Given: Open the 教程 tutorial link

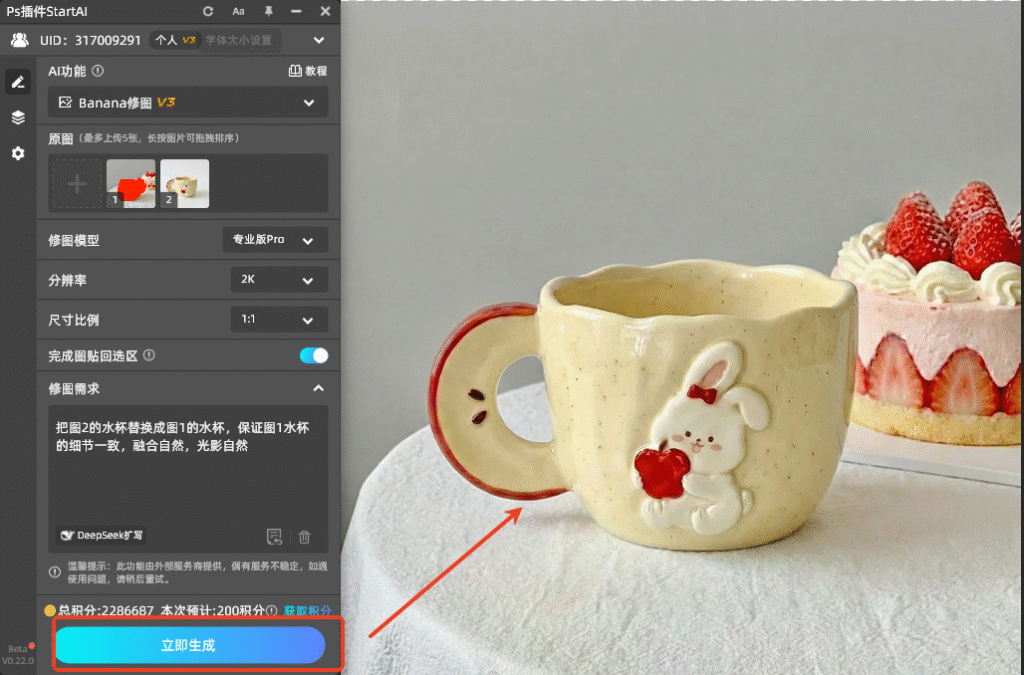Looking at the screenshot, I should point(307,71).
